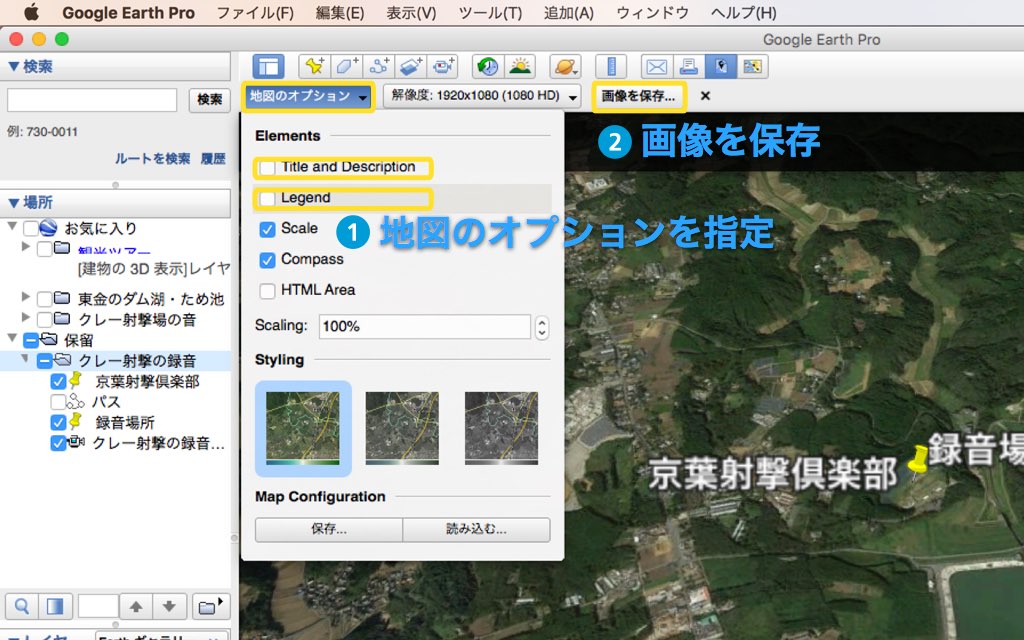Expand the クレー射撃場の音 folder

(25, 317)
